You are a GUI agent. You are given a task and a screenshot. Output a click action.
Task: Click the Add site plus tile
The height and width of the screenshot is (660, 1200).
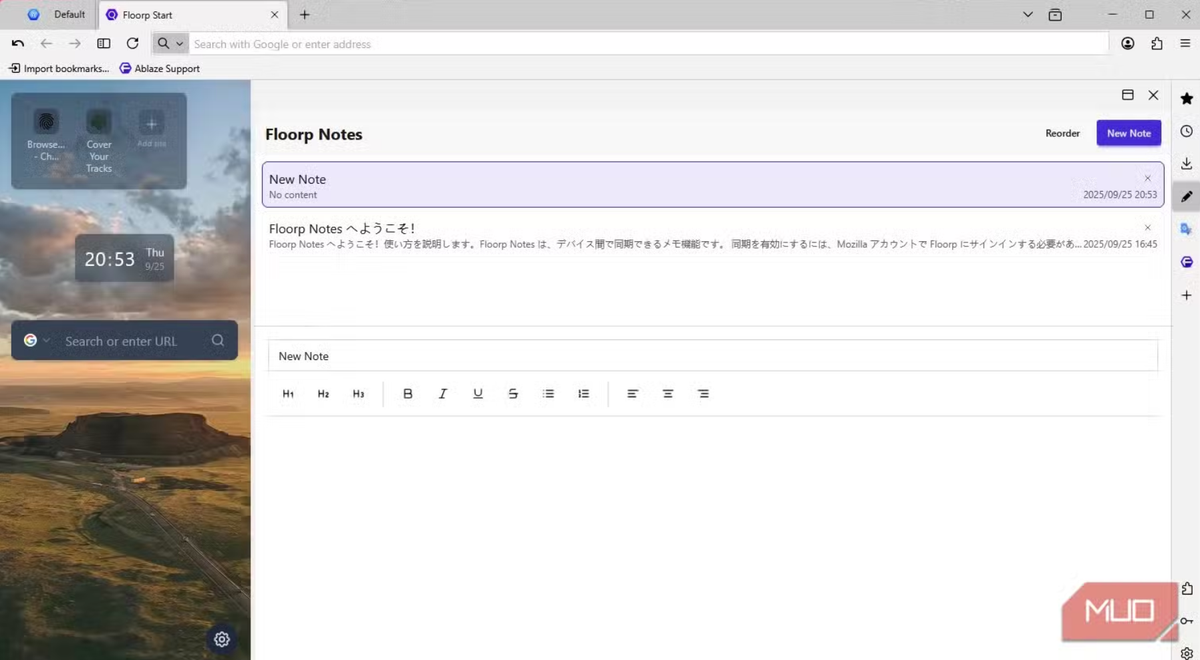click(151, 129)
